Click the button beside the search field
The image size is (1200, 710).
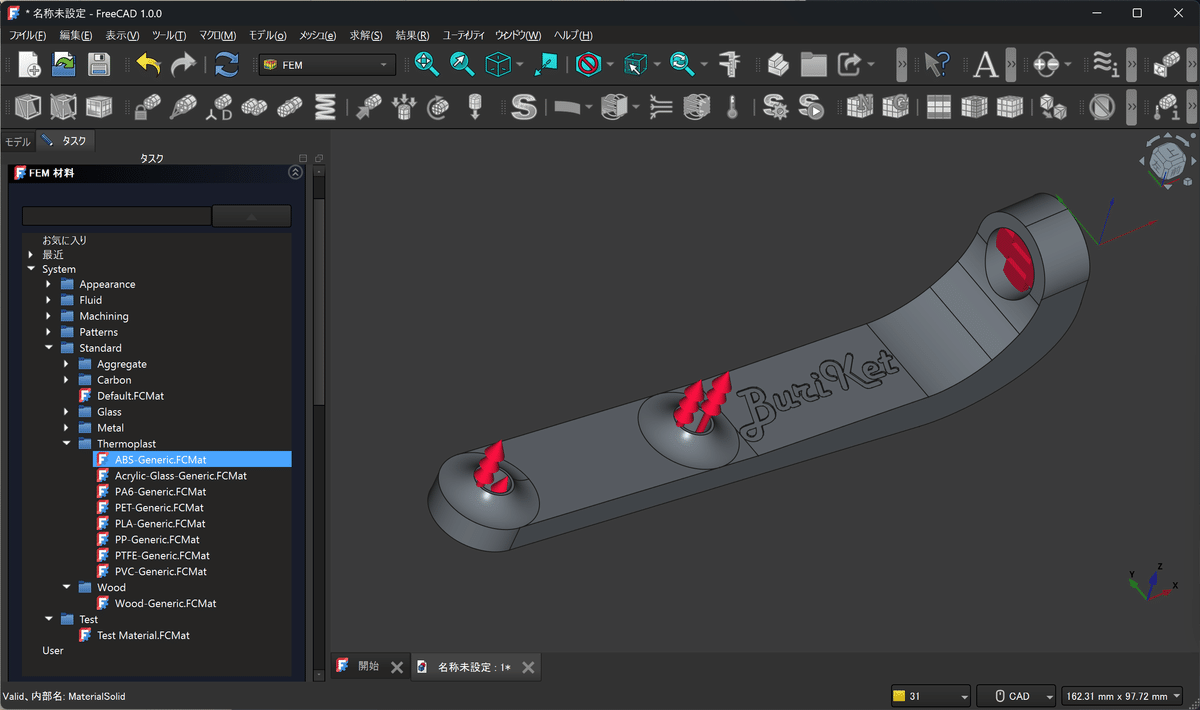[251, 216]
